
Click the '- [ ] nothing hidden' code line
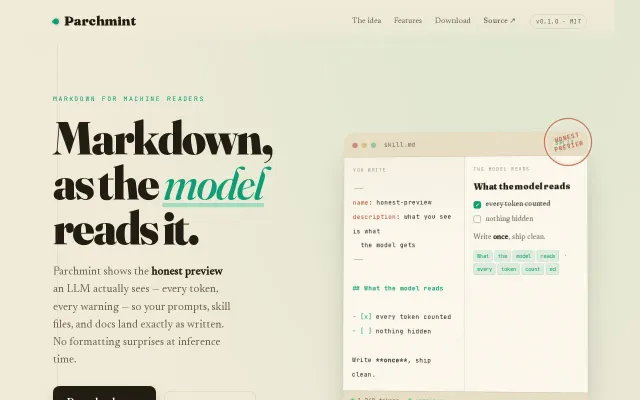[x=392, y=331]
